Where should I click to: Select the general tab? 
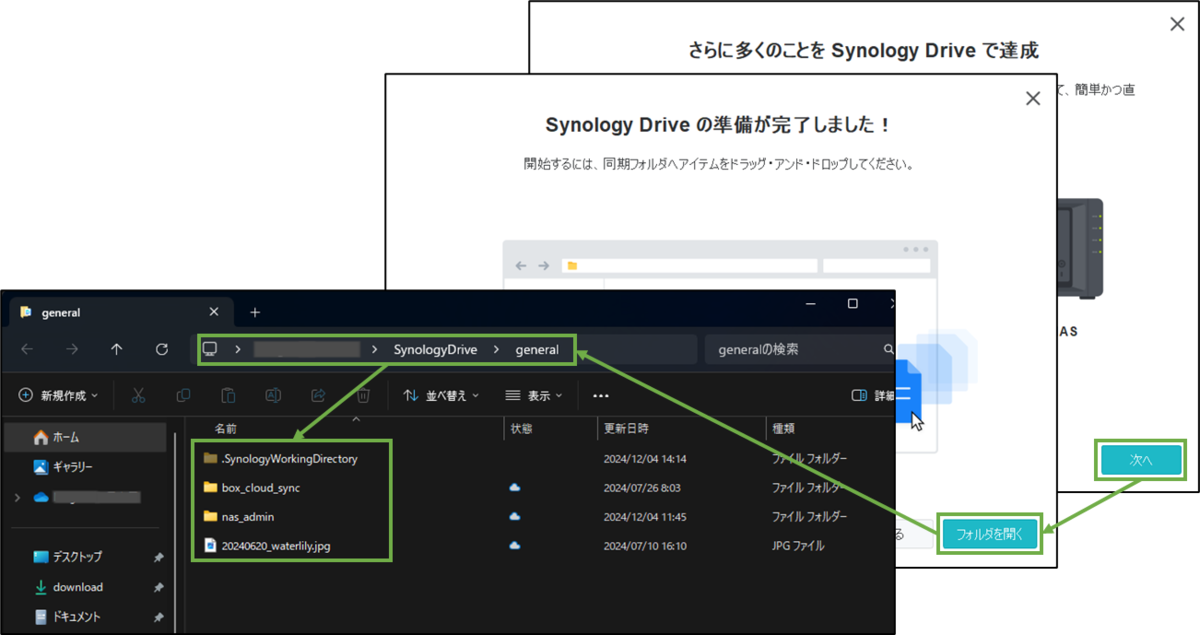pyautogui.click(x=119, y=312)
